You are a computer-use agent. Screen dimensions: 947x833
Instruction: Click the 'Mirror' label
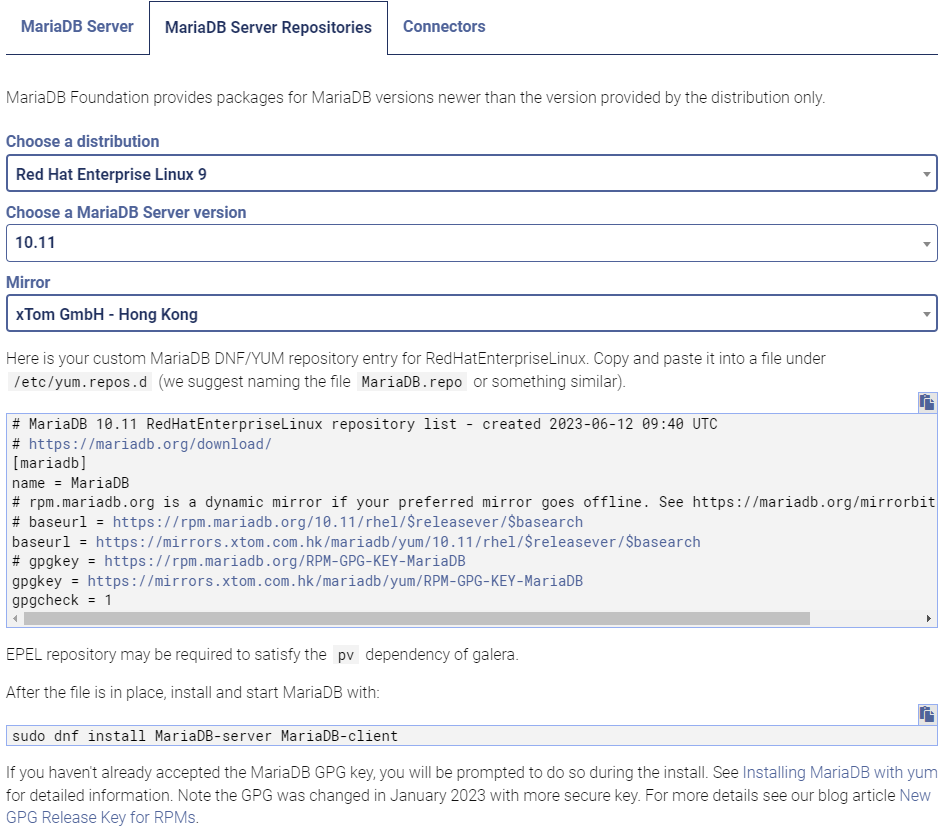coord(28,283)
